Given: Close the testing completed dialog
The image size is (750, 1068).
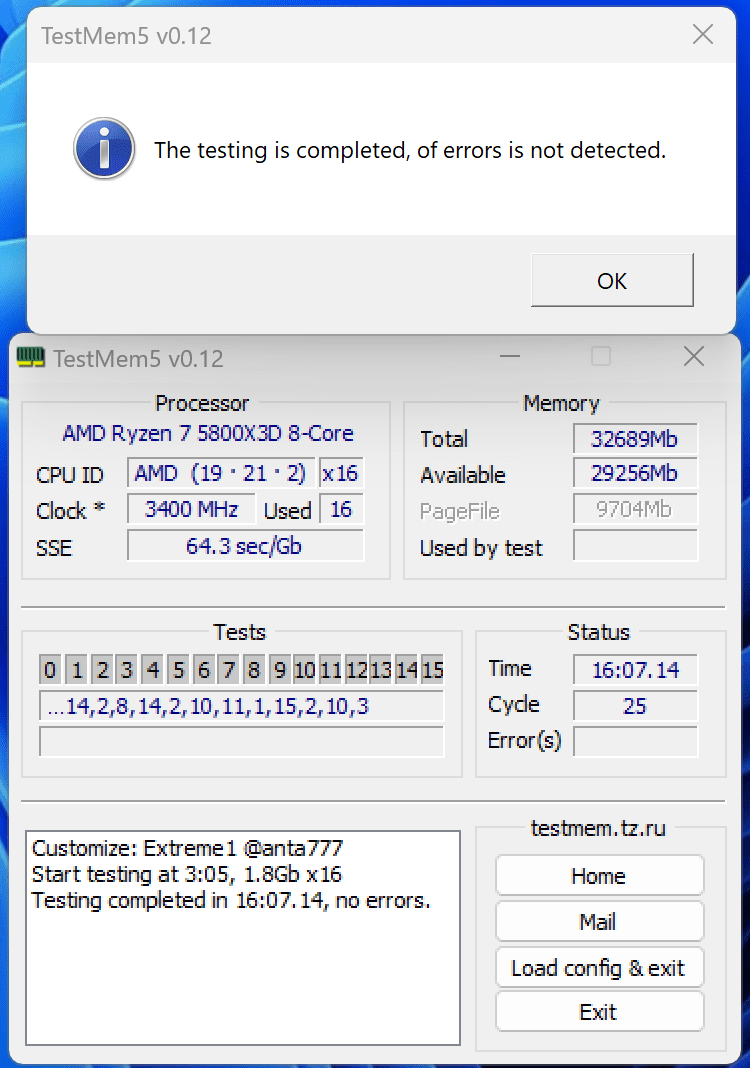Looking at the screenshot, I should tap(702, 34).
